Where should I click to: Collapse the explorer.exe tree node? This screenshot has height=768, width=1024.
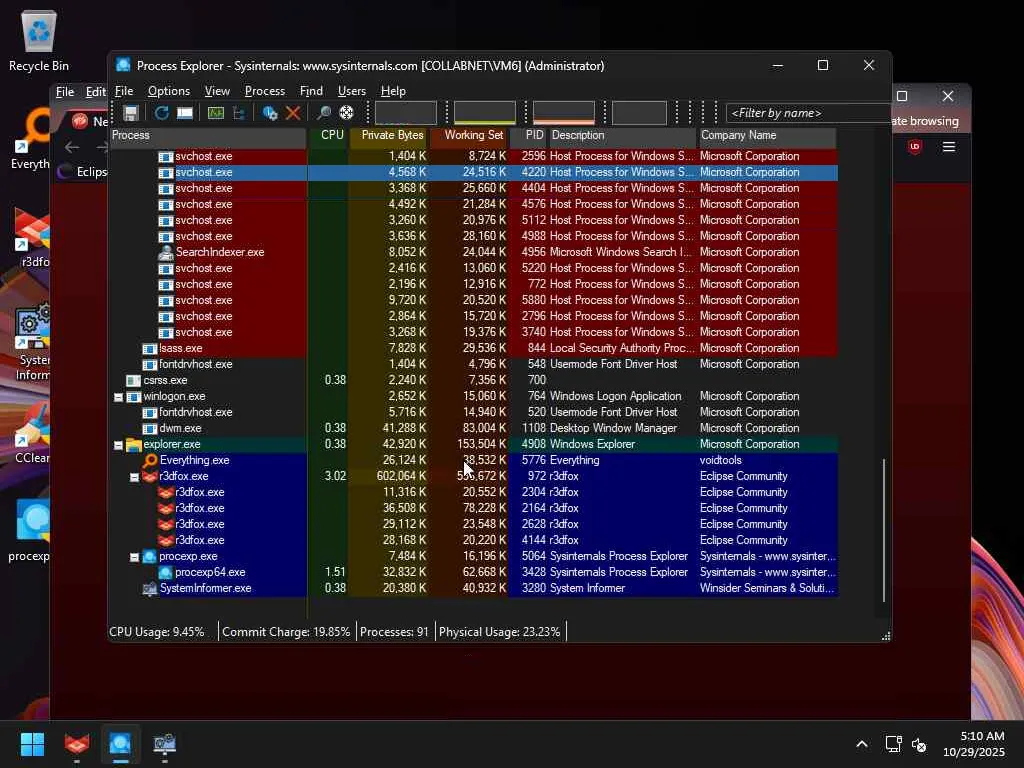[x=118, y=445]
